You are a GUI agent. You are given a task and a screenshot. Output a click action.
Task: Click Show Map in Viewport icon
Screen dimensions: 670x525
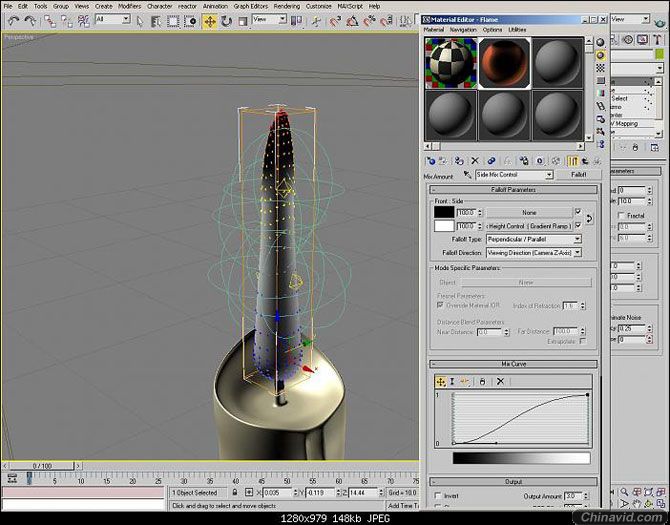556,161
